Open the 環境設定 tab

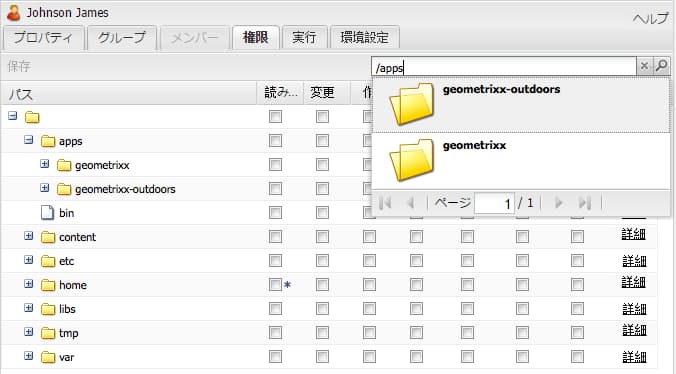pos(364,38)
